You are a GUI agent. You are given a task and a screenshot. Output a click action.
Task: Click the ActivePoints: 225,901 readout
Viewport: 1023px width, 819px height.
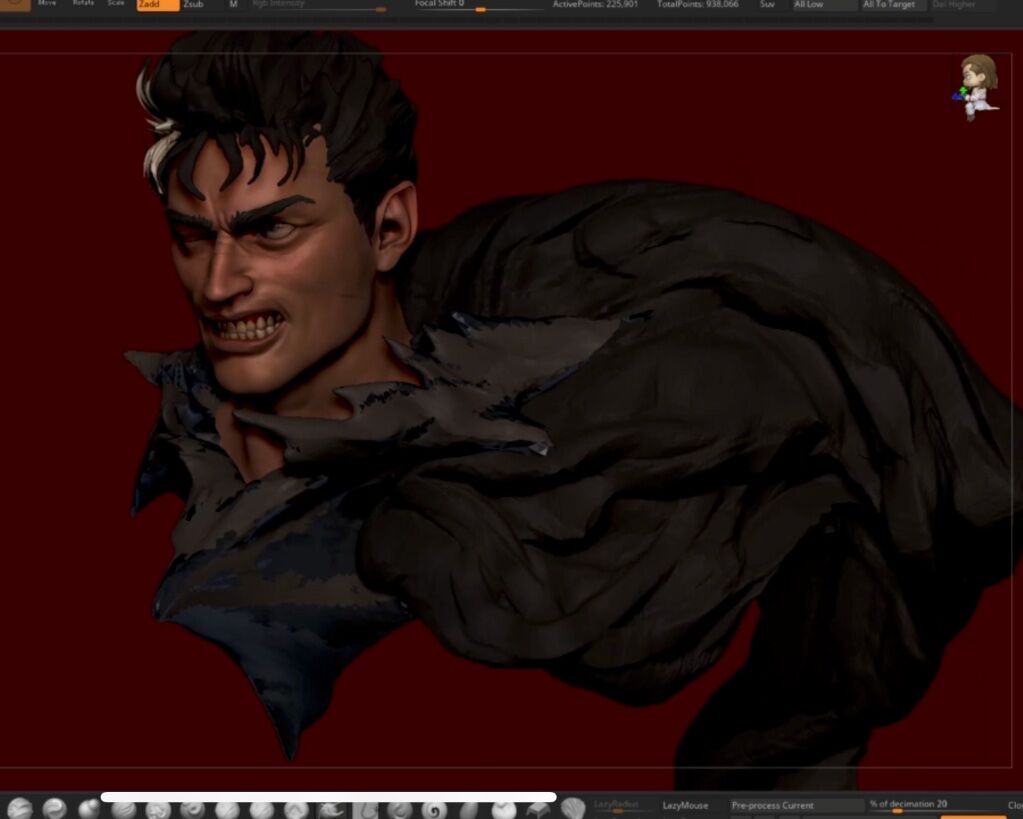[x=595, y=5]
